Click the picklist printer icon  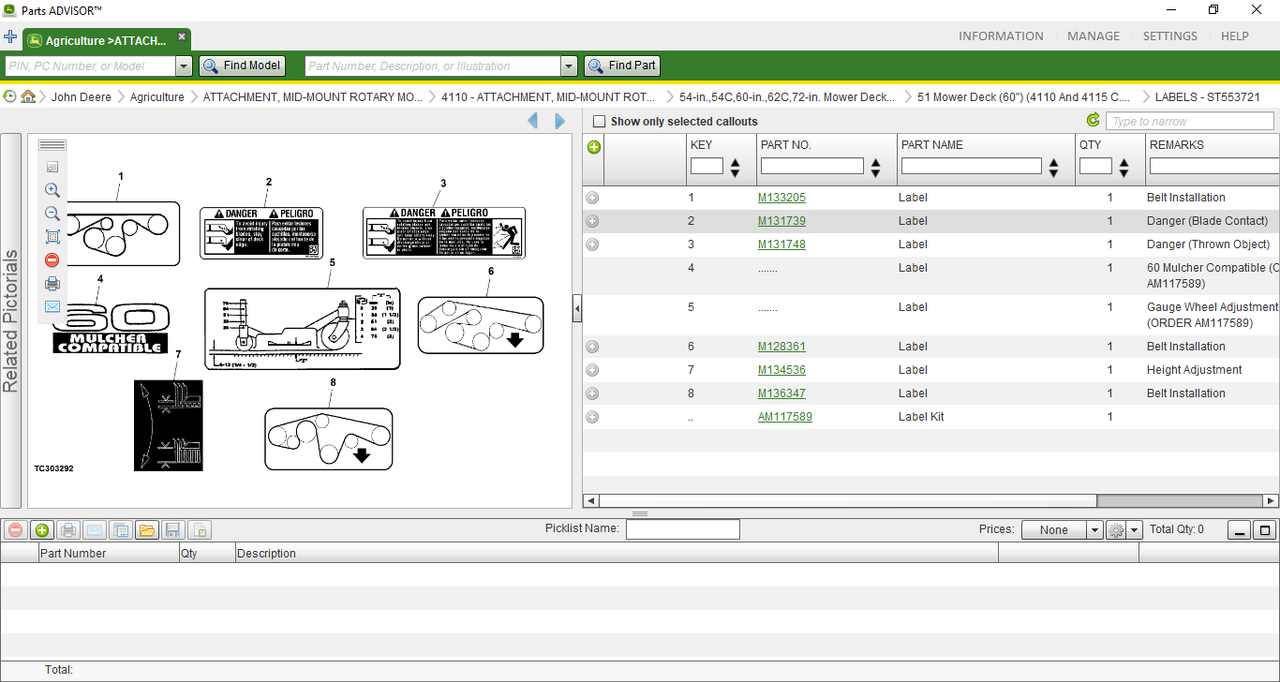point(68,530)
